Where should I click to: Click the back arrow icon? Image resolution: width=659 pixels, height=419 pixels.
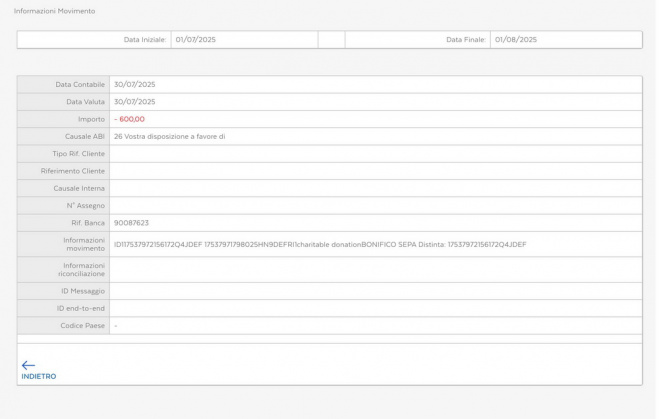point(28,365)
